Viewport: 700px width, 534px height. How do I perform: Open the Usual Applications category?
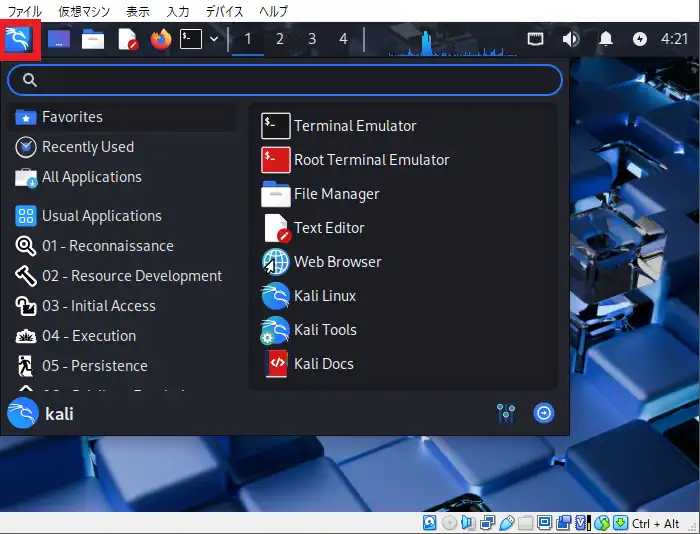coord(122,216)
